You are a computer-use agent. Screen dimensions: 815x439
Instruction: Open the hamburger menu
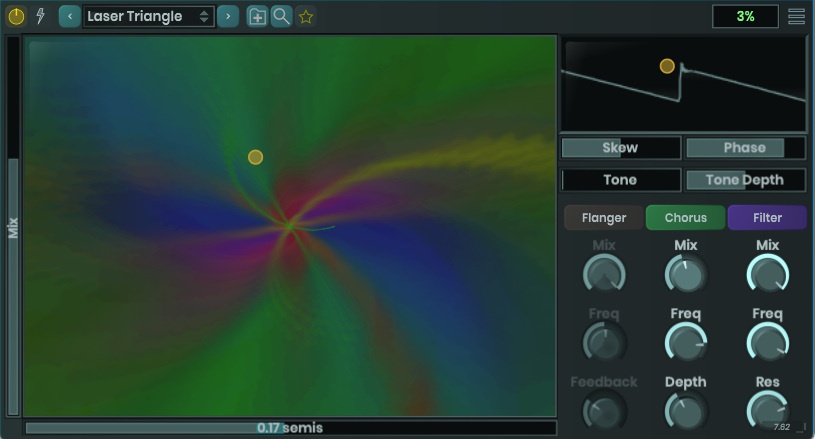tap(796, 16)
